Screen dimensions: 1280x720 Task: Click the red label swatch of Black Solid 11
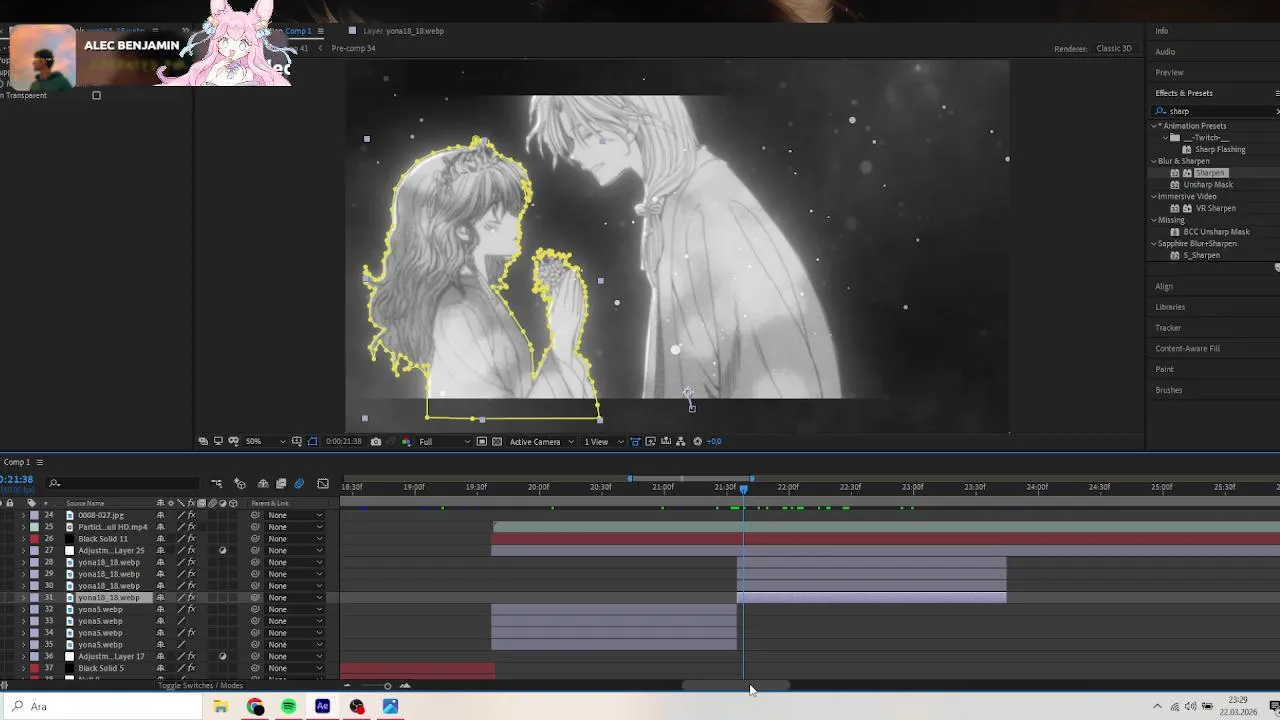(34, 539)
